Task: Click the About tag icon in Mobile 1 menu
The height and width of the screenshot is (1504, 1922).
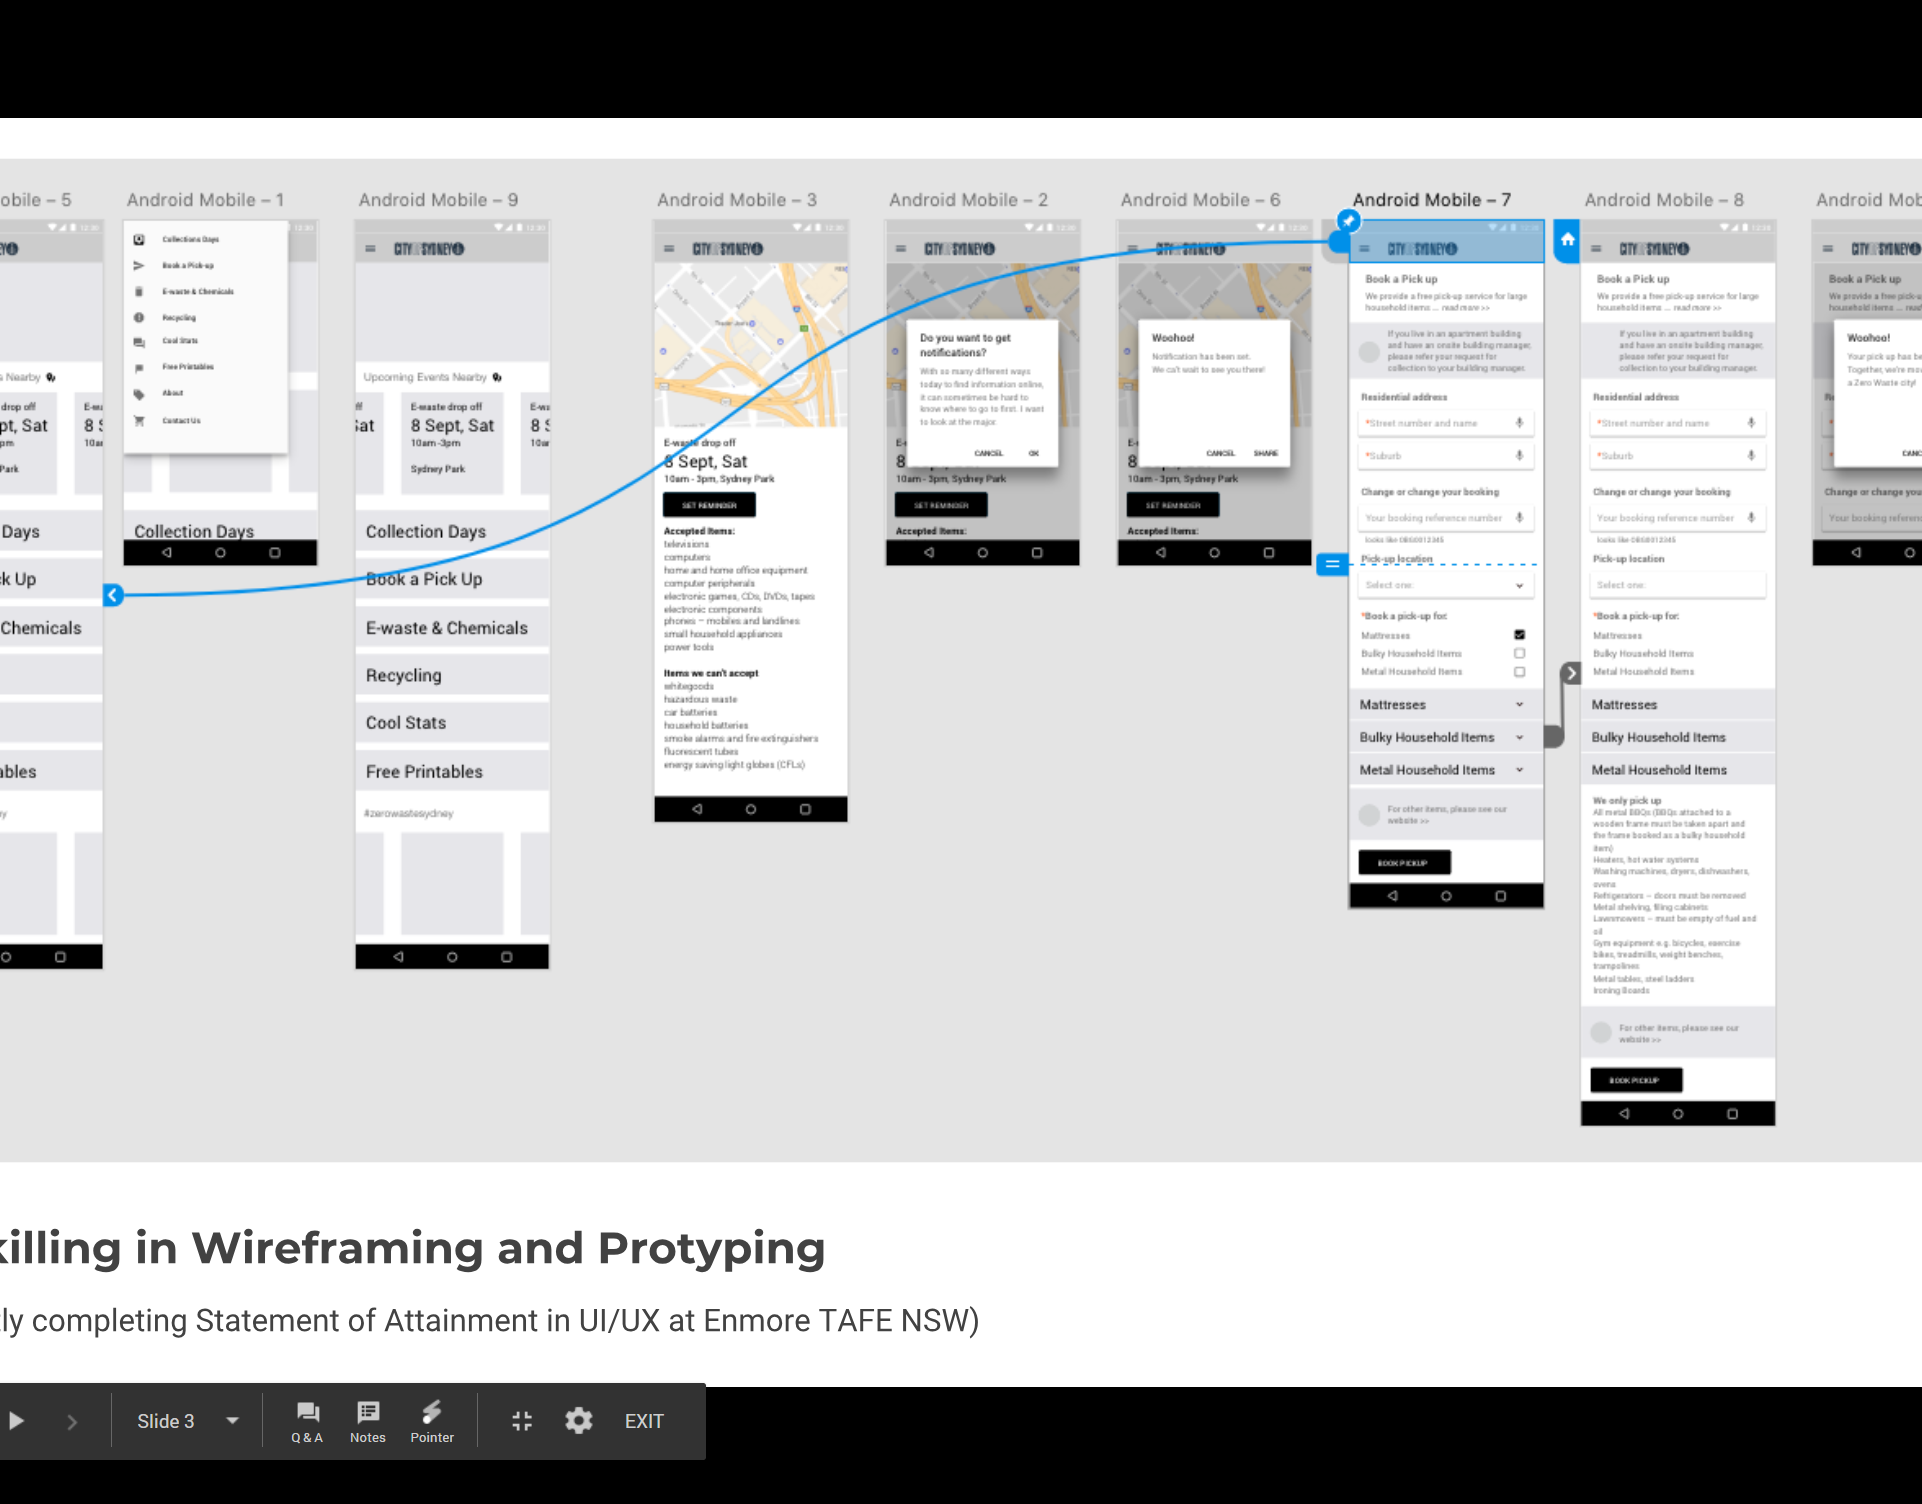Action: [139, 393]
